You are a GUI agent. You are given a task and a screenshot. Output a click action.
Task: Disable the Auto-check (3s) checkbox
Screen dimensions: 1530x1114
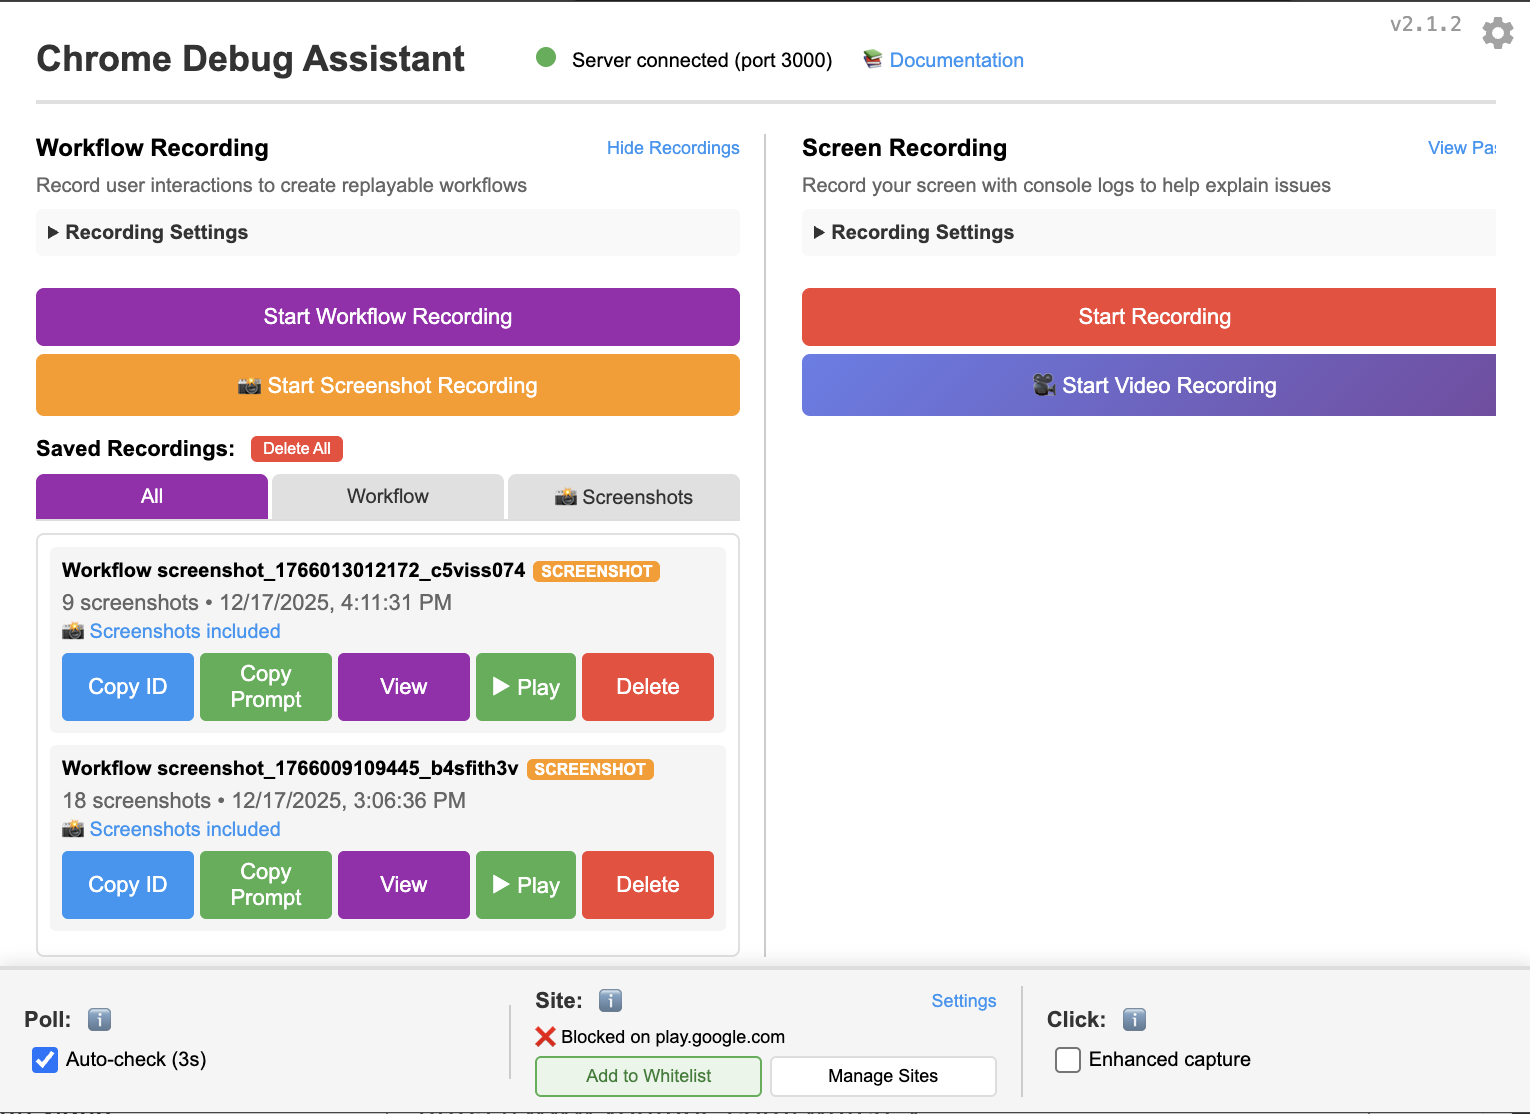pos(45,1059)
